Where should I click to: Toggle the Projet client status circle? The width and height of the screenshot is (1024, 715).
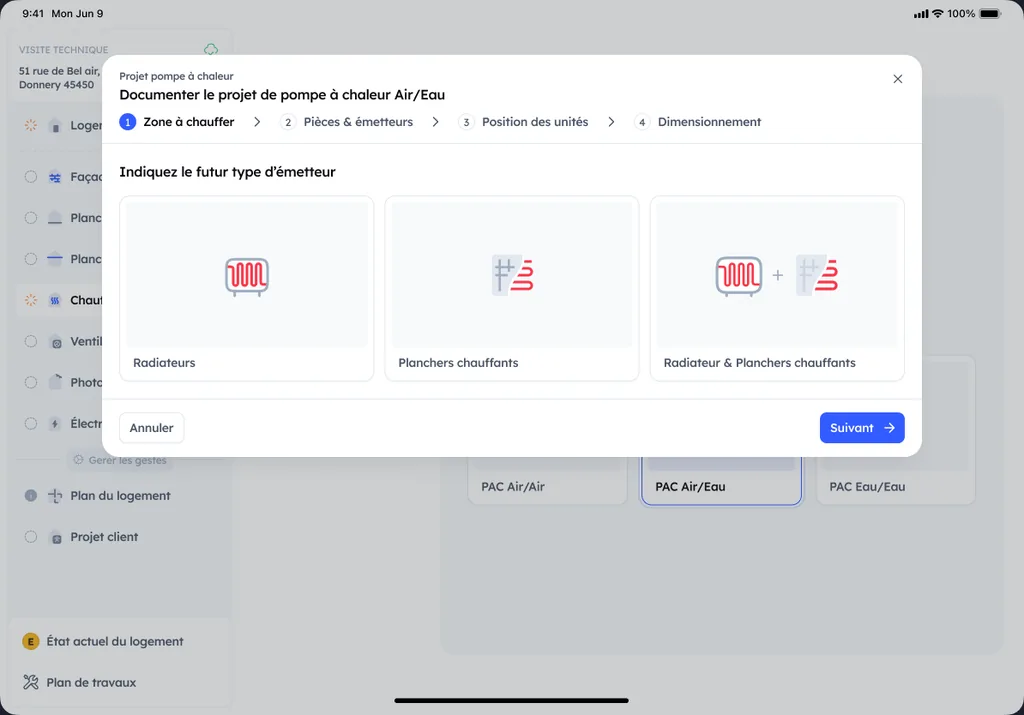(31, 537)
